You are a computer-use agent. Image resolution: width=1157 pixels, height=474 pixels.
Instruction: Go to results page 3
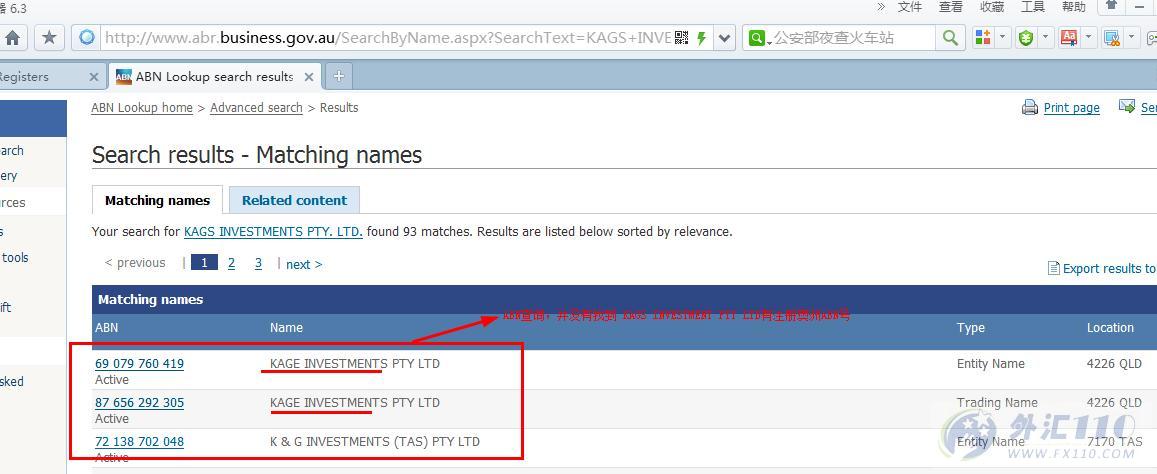[258, 264]
